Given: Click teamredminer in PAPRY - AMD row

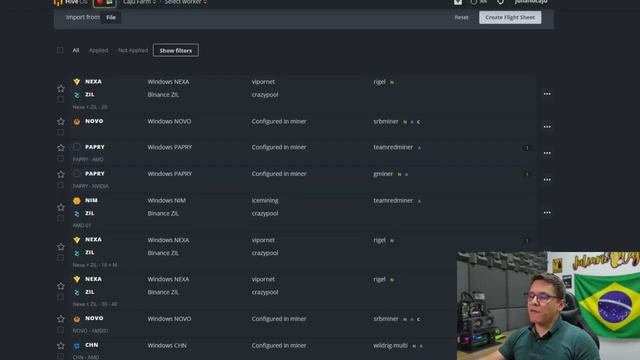Looking at the screenshot, I should [x=393, y=147].
